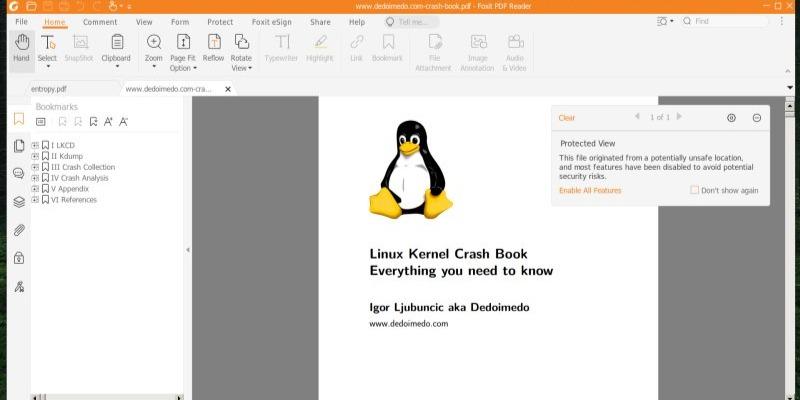Click Clear in the notification panel
Image resolution: width=800 pixels, height=400 pixels.
pos(566,118)
